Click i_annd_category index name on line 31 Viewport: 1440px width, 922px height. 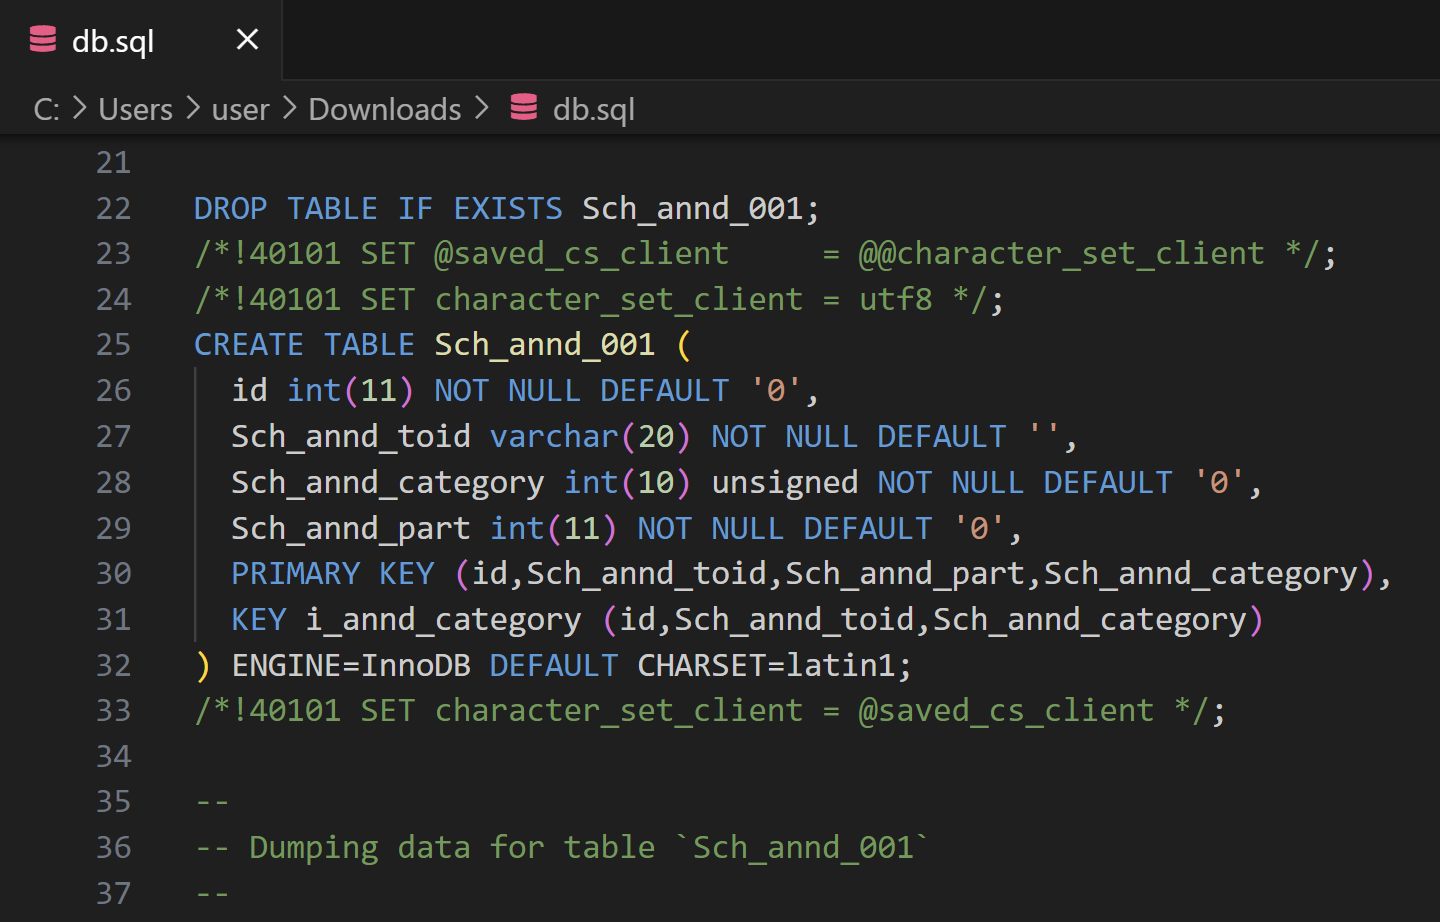444,620
